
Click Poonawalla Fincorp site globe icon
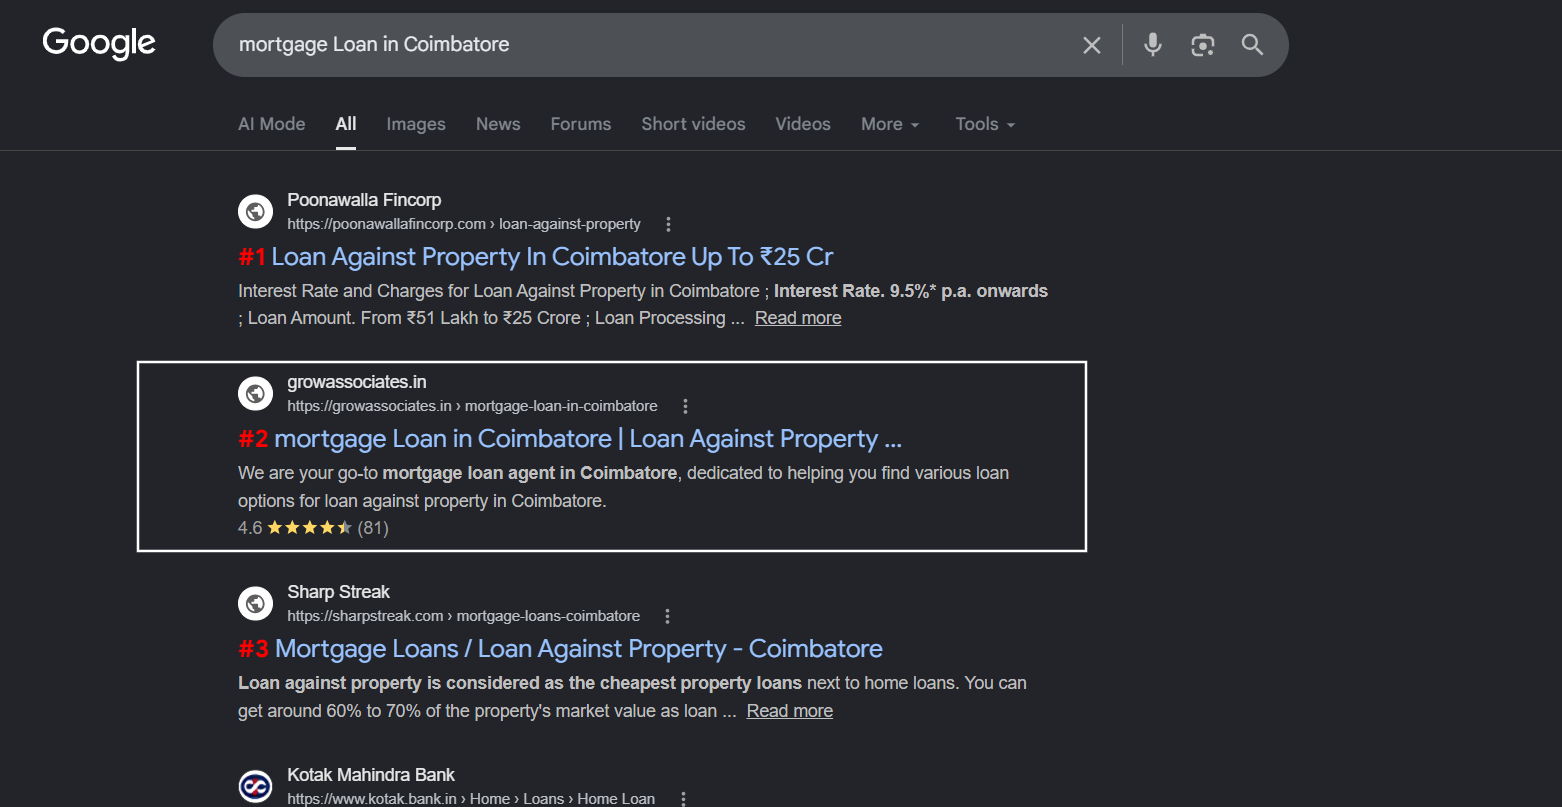[255, 211]
